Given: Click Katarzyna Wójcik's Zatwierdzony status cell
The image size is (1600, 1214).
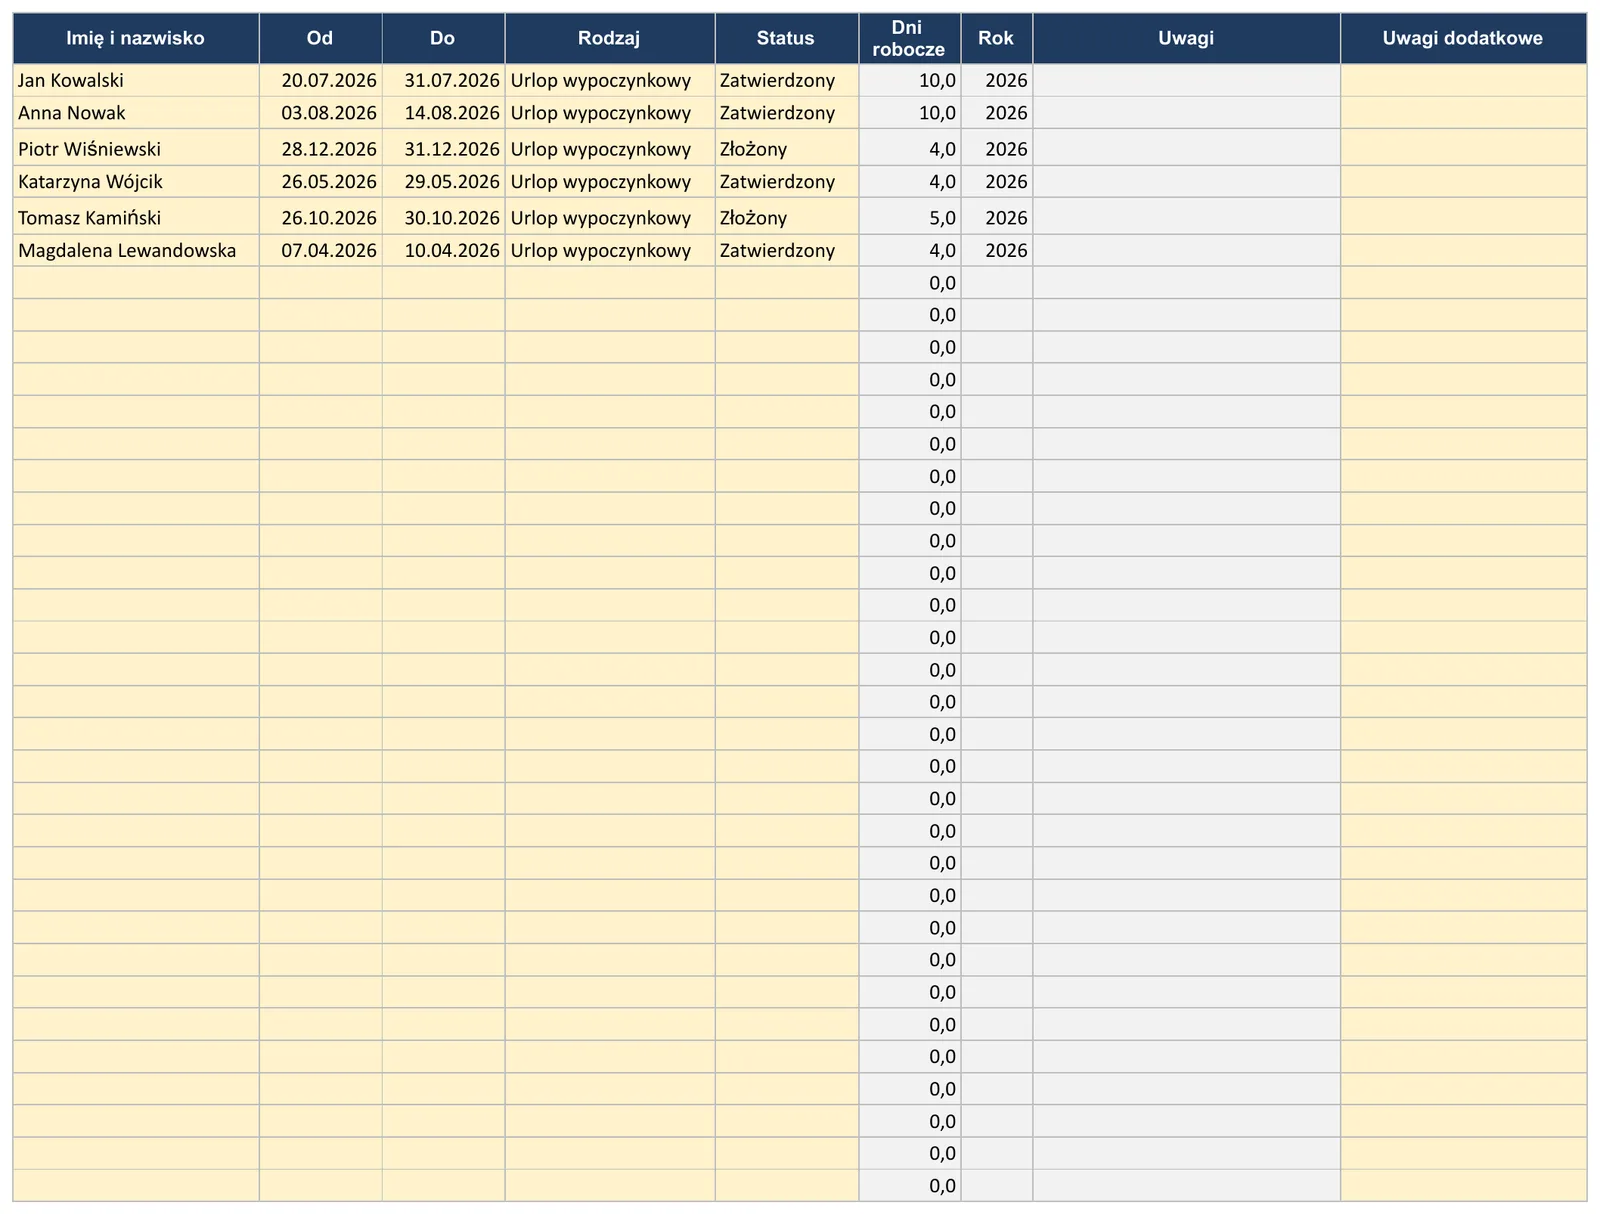Looking at the screenshot, I should coord(787,182).
